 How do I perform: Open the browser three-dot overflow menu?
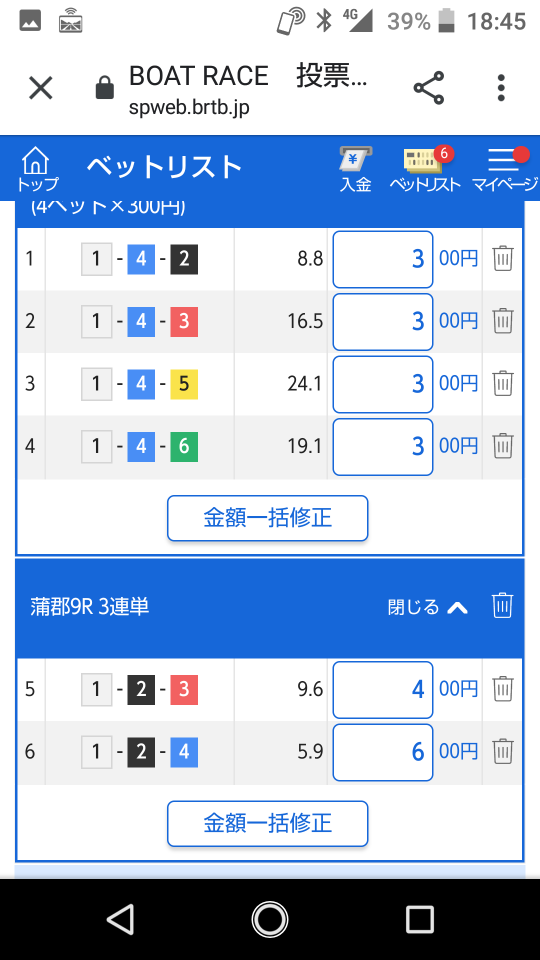pos(501,88)
